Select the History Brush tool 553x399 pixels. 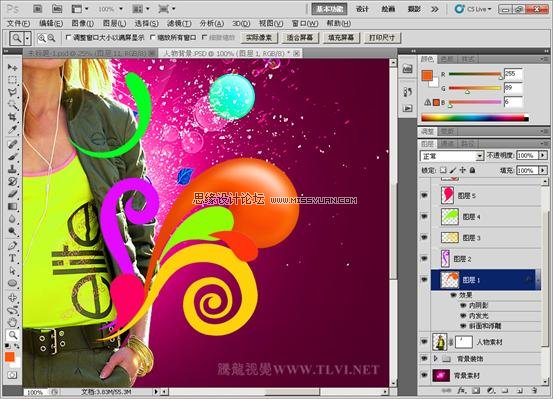pyautogui.click(x=12, y=181)
